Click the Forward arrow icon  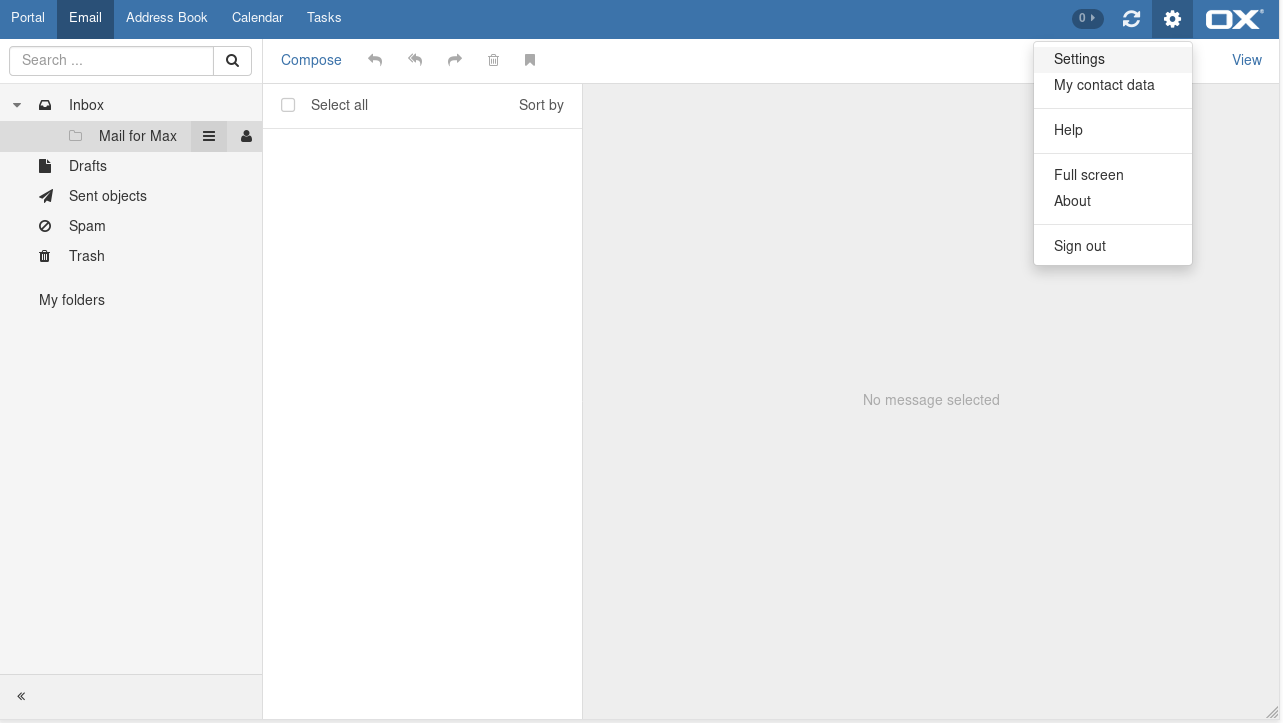(x=455, y=60)
